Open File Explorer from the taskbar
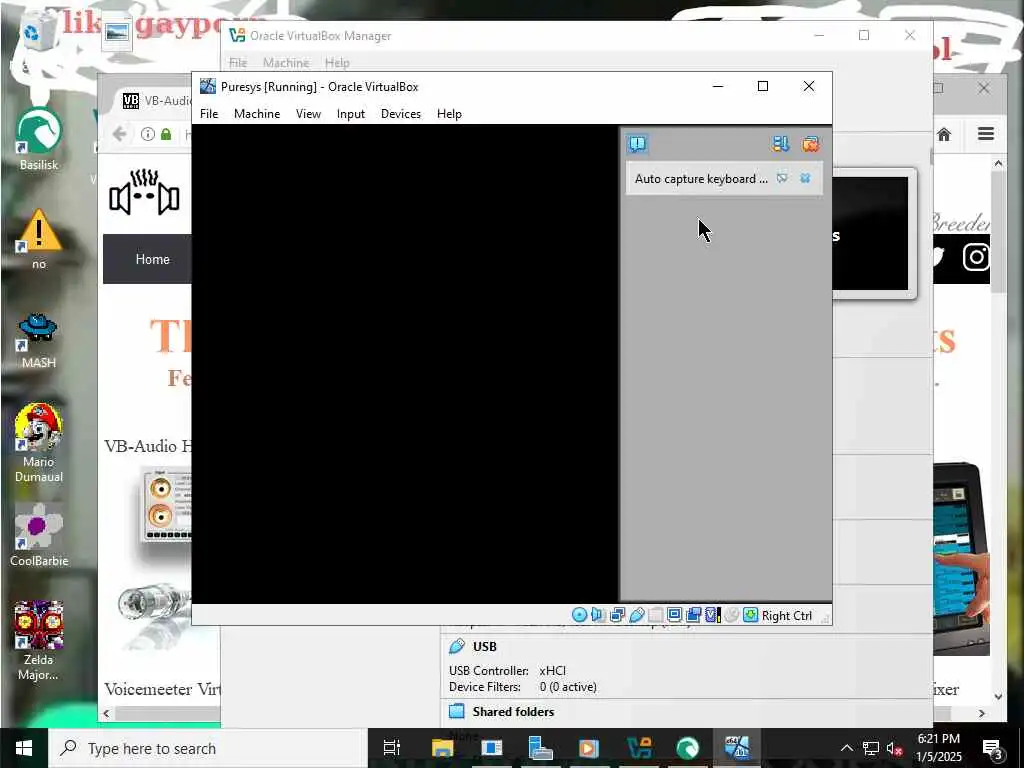This screenshot has height=768, width=1024. click(442, 748)
